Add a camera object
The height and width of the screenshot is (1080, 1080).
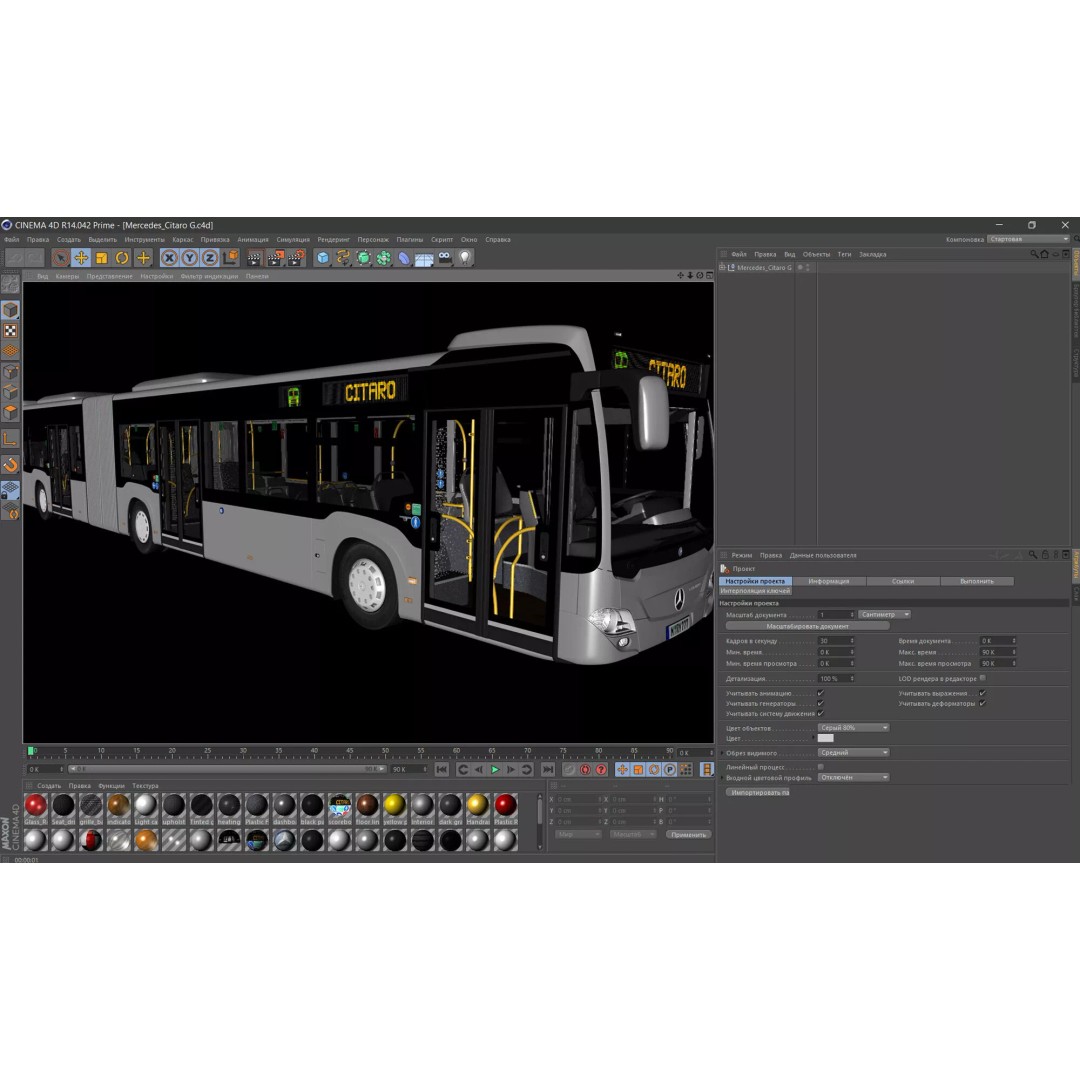click(x=445, y=258)
